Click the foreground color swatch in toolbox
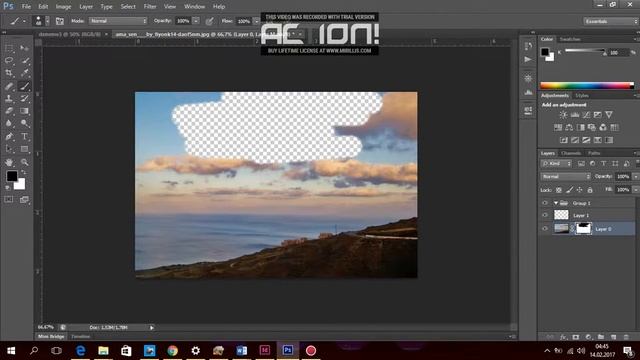640x360 pixels. pos(11,176)
